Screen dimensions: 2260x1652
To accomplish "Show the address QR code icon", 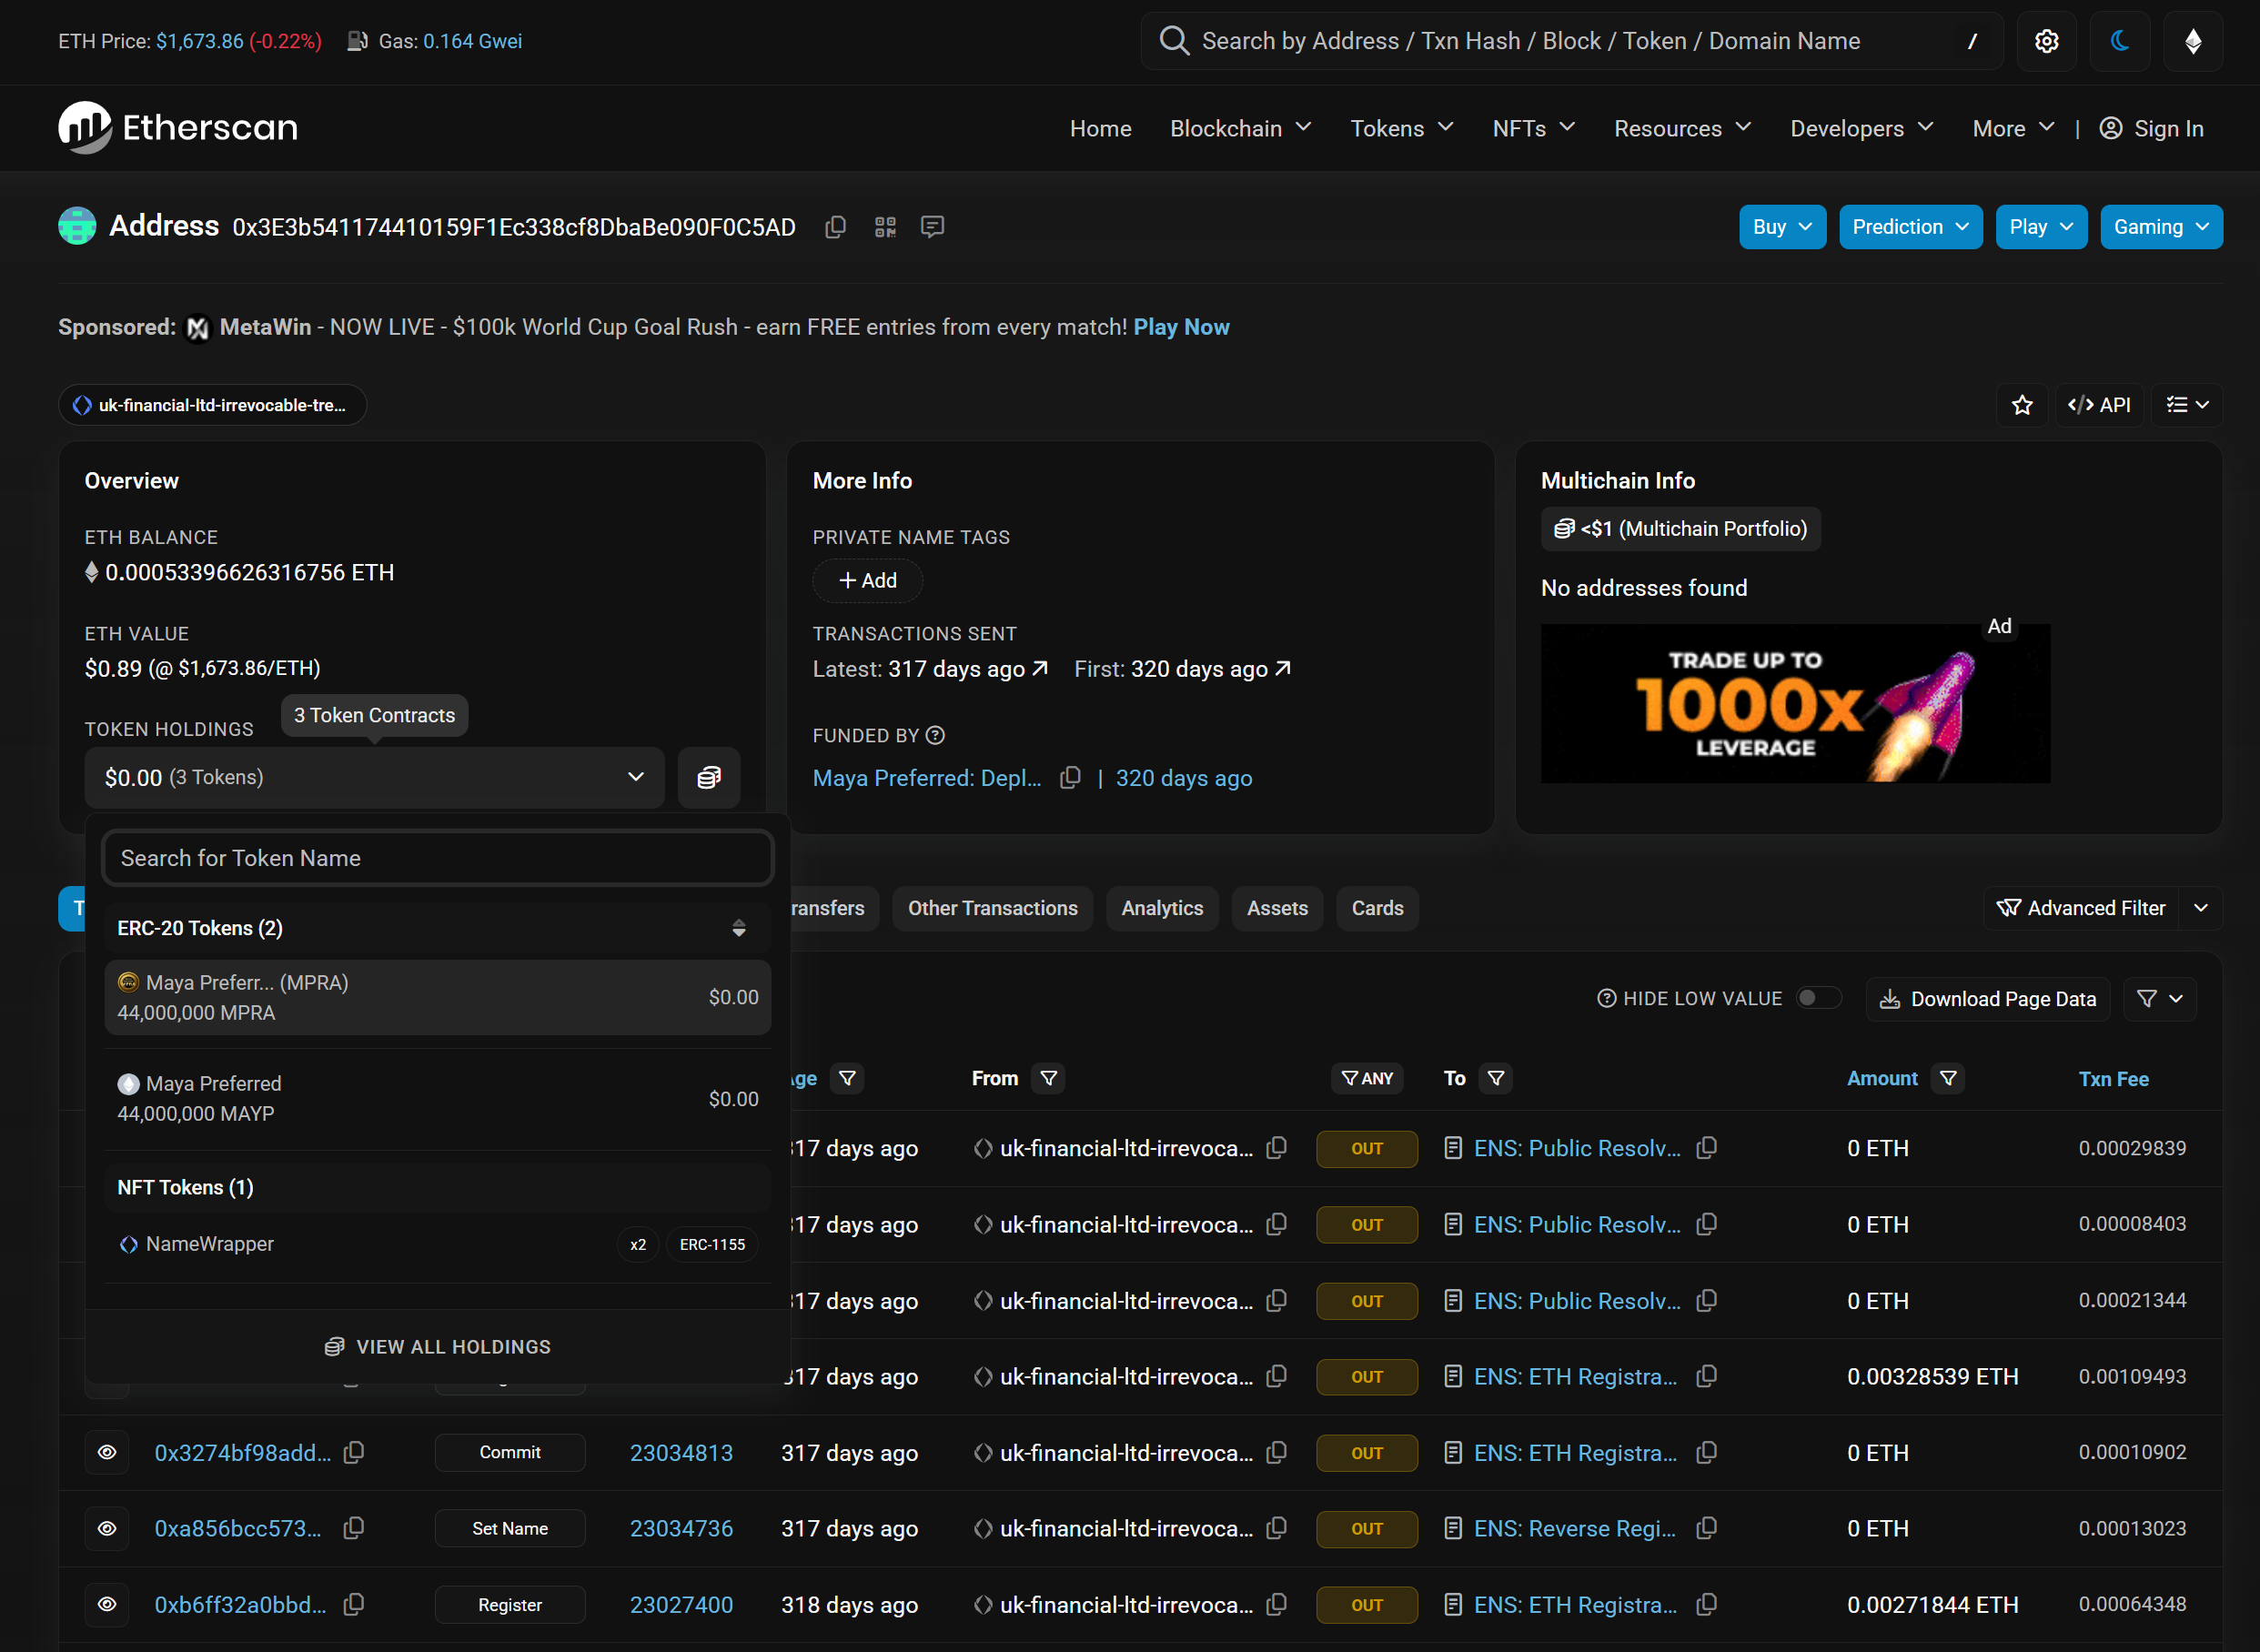I will (885, 227).
